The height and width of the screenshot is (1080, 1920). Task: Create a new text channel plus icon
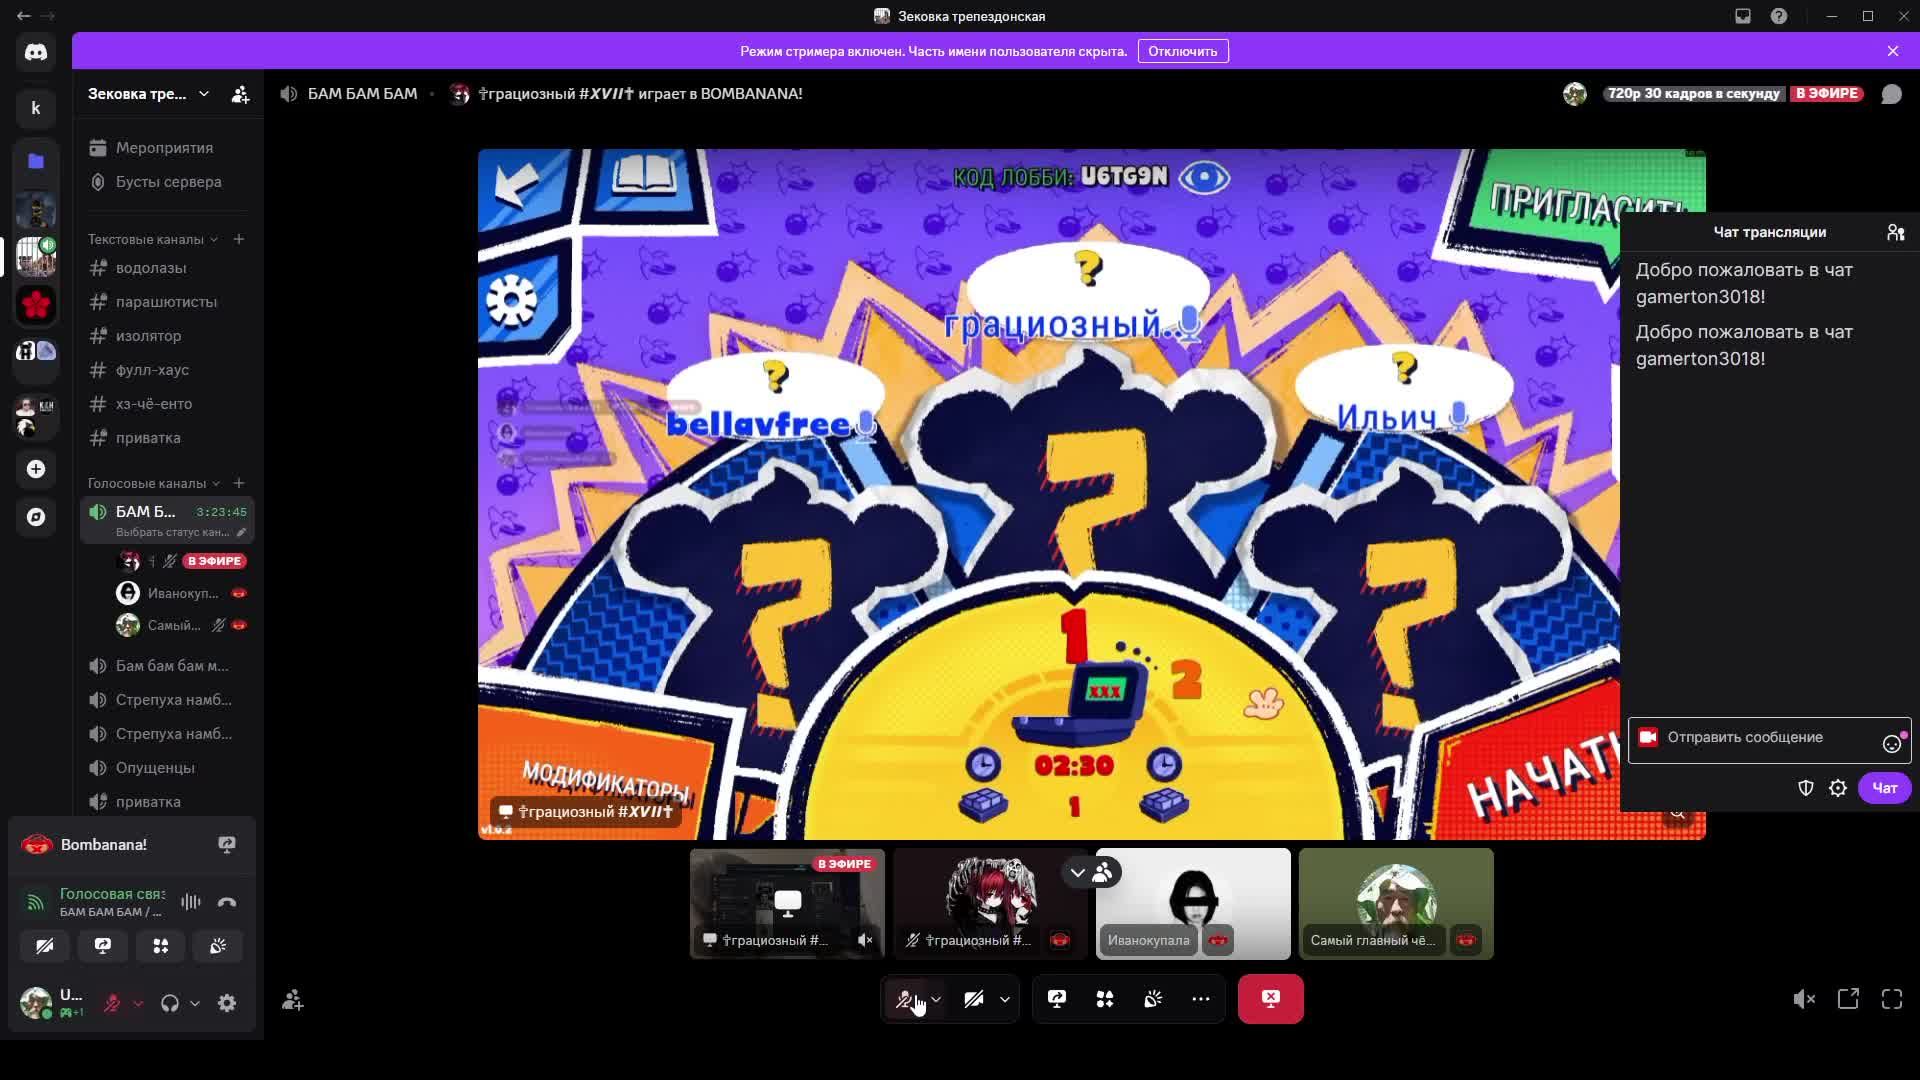pyautogui.click(x=239, y=239)
